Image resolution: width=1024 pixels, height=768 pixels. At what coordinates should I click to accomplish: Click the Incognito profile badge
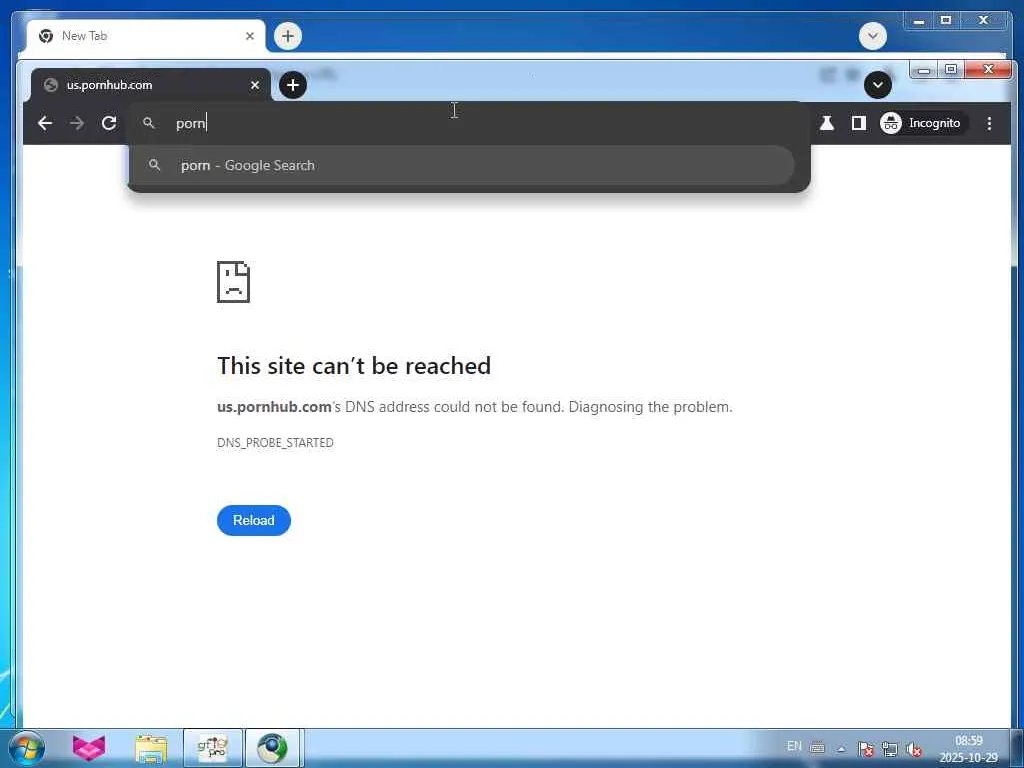pos(923,123)
